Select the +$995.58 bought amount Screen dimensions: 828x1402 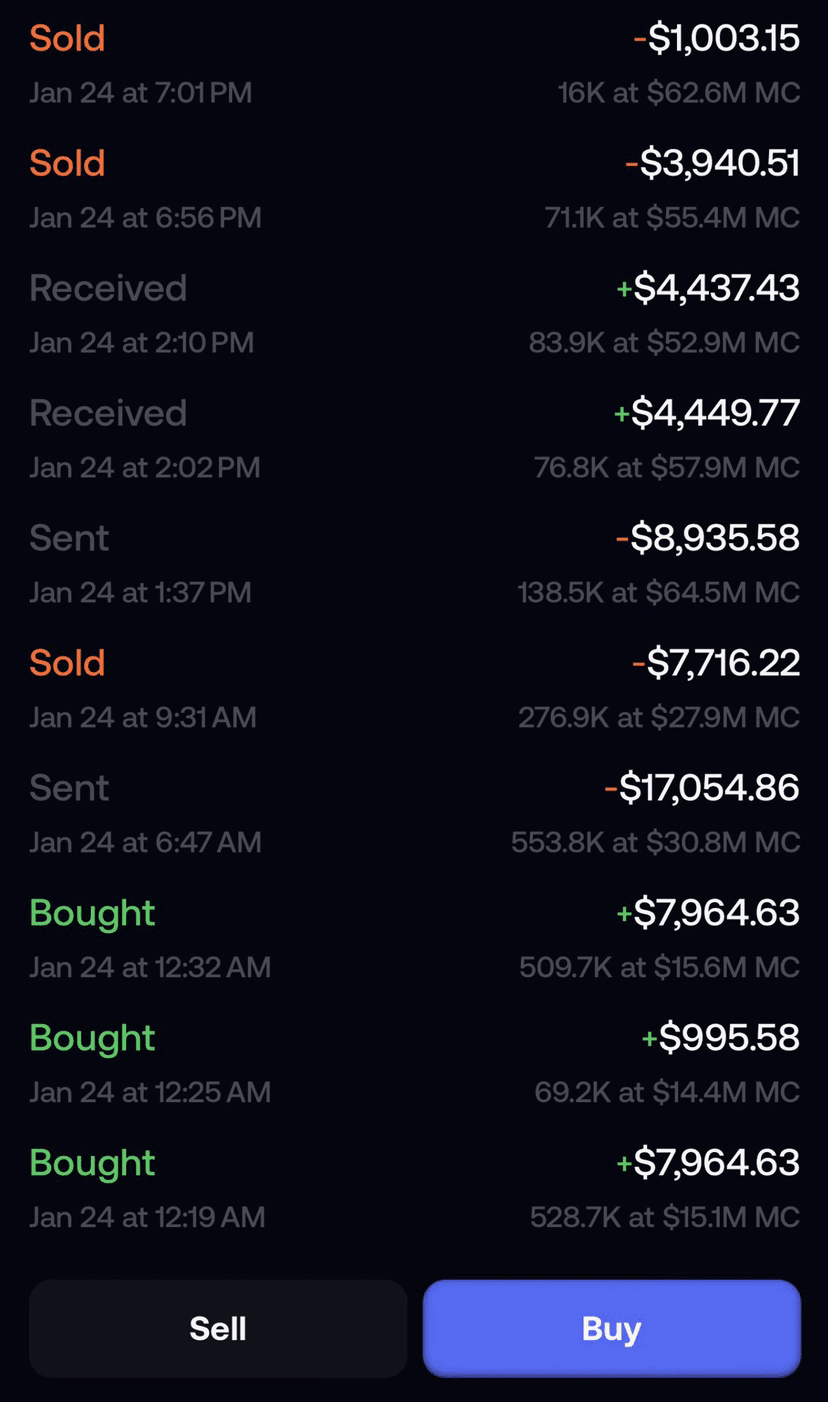(x=720, y=1039)
